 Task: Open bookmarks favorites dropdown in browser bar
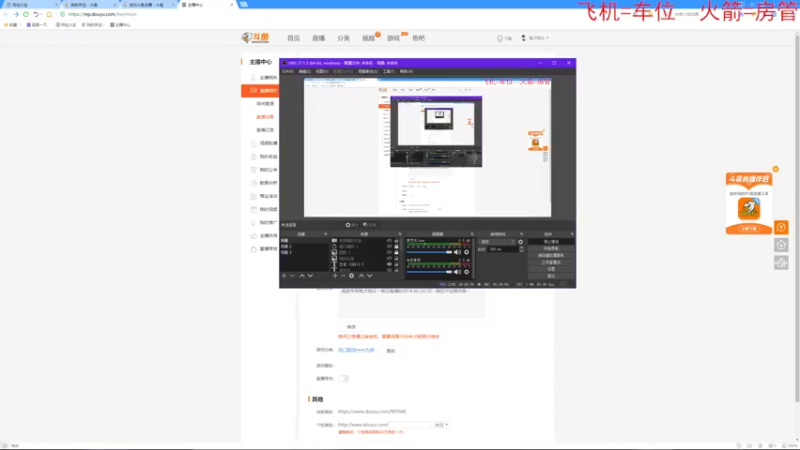click(x=13, y=24)
